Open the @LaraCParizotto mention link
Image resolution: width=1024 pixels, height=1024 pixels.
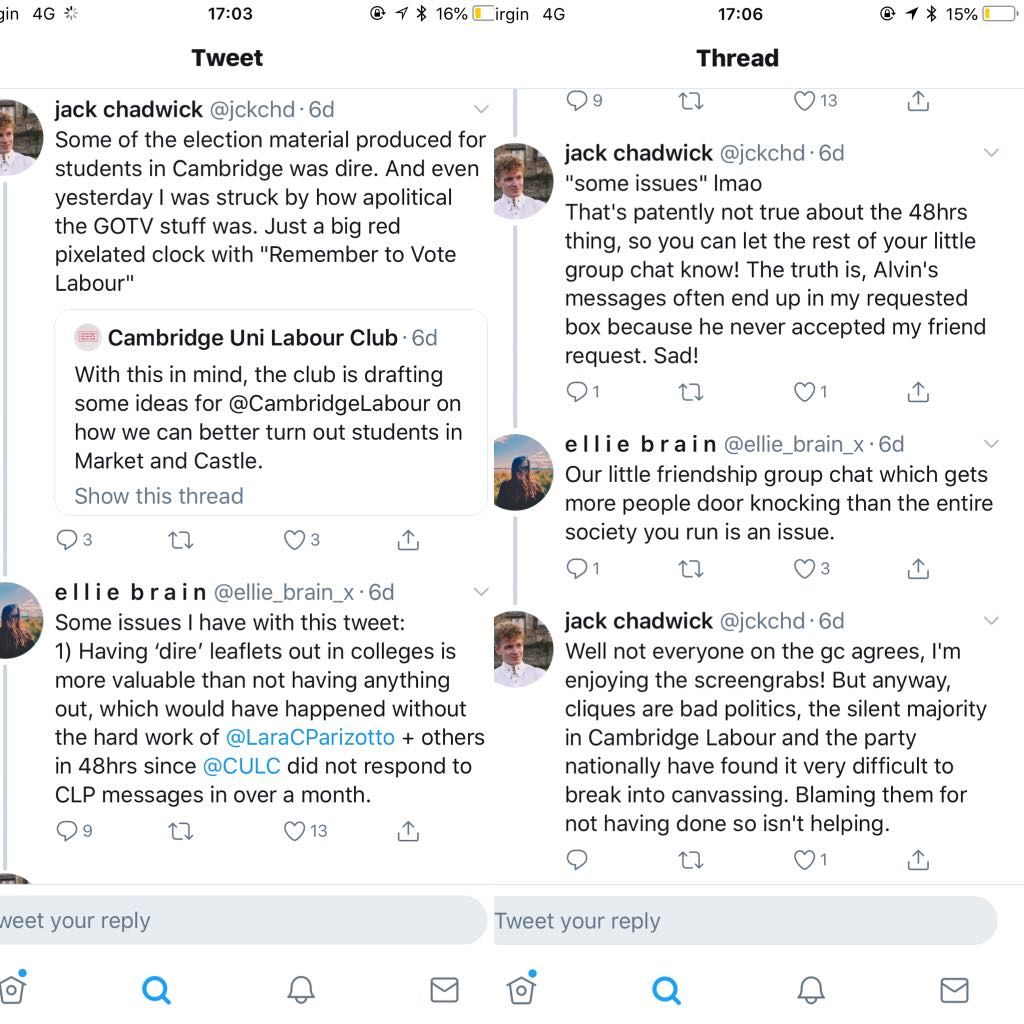[310, 737]
